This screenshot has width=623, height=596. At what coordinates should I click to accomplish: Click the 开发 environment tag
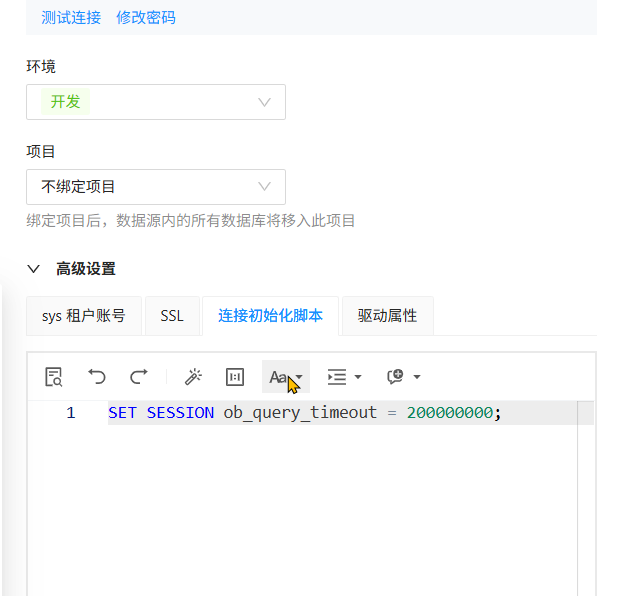(x=66, y=102)
